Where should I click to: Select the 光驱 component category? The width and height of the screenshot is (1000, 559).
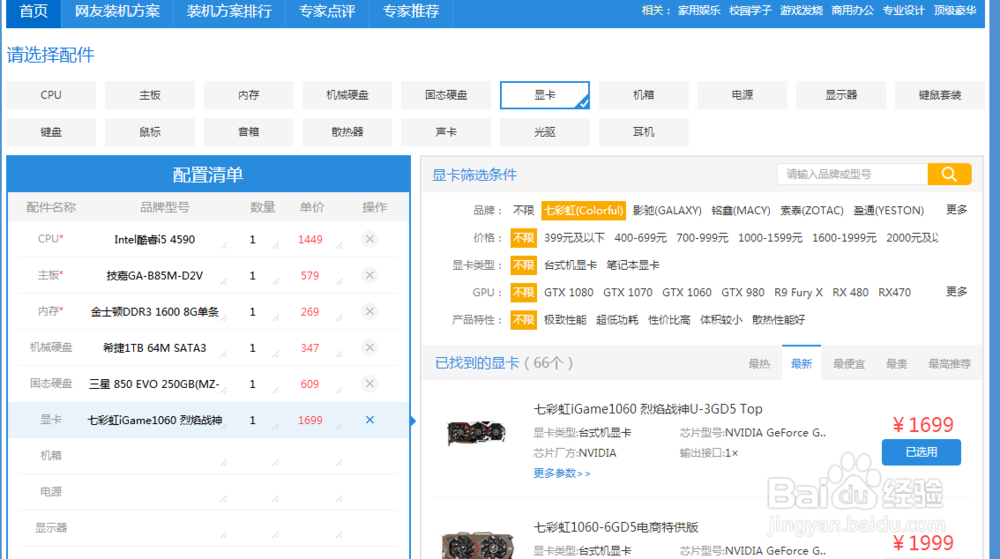545,132
